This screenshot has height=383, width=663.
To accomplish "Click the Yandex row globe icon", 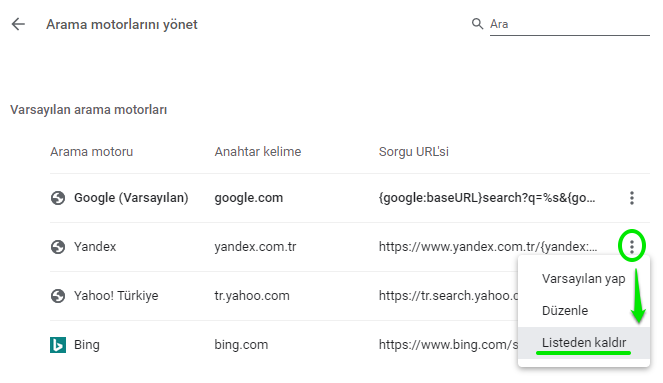I will tap(58, 247).
